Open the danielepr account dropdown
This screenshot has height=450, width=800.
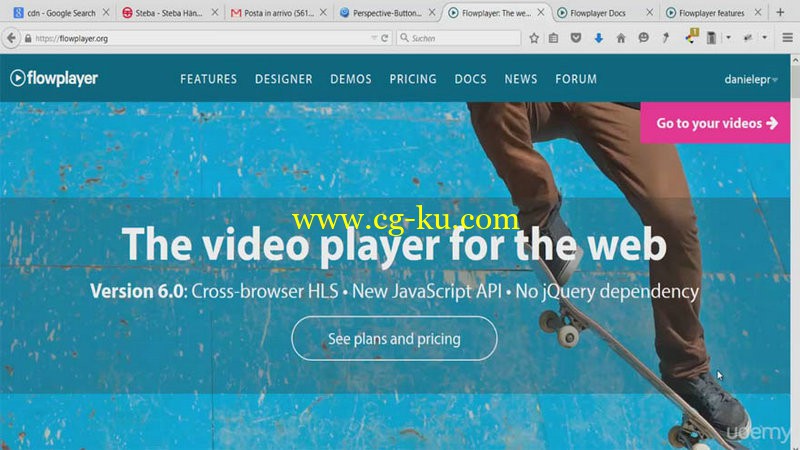pyautogui.click(x=751, y=80)
